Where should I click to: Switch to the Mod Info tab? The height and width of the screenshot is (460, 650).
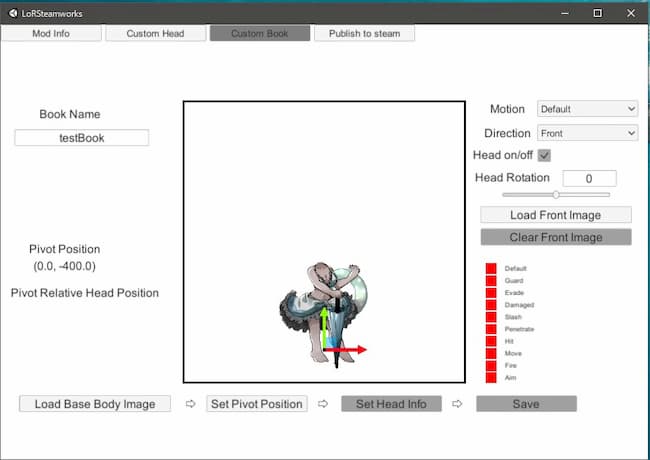(51, 34)
